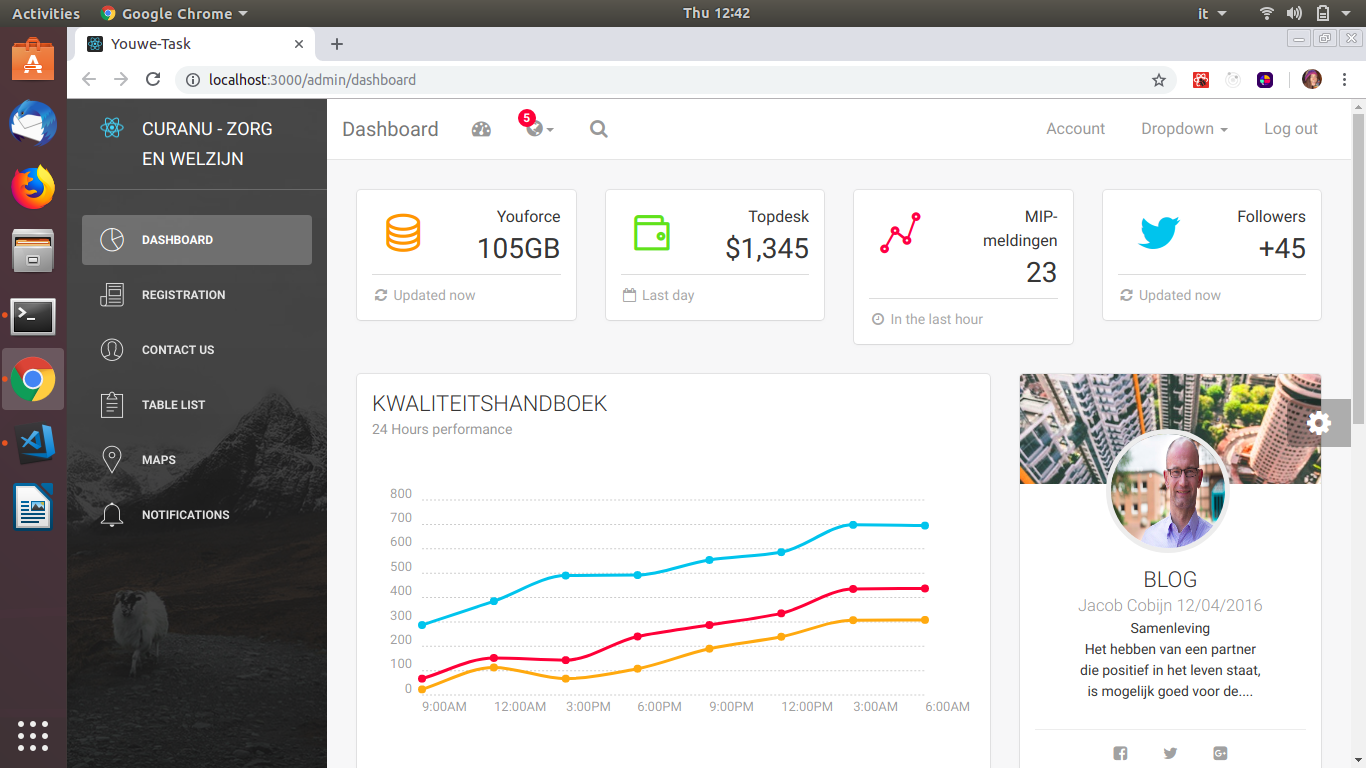Click the Twitter icon under blog card
Image resolution: width=1366 pixels, height=768 pixels.
pyautogui.click(x=1170, y=753)
